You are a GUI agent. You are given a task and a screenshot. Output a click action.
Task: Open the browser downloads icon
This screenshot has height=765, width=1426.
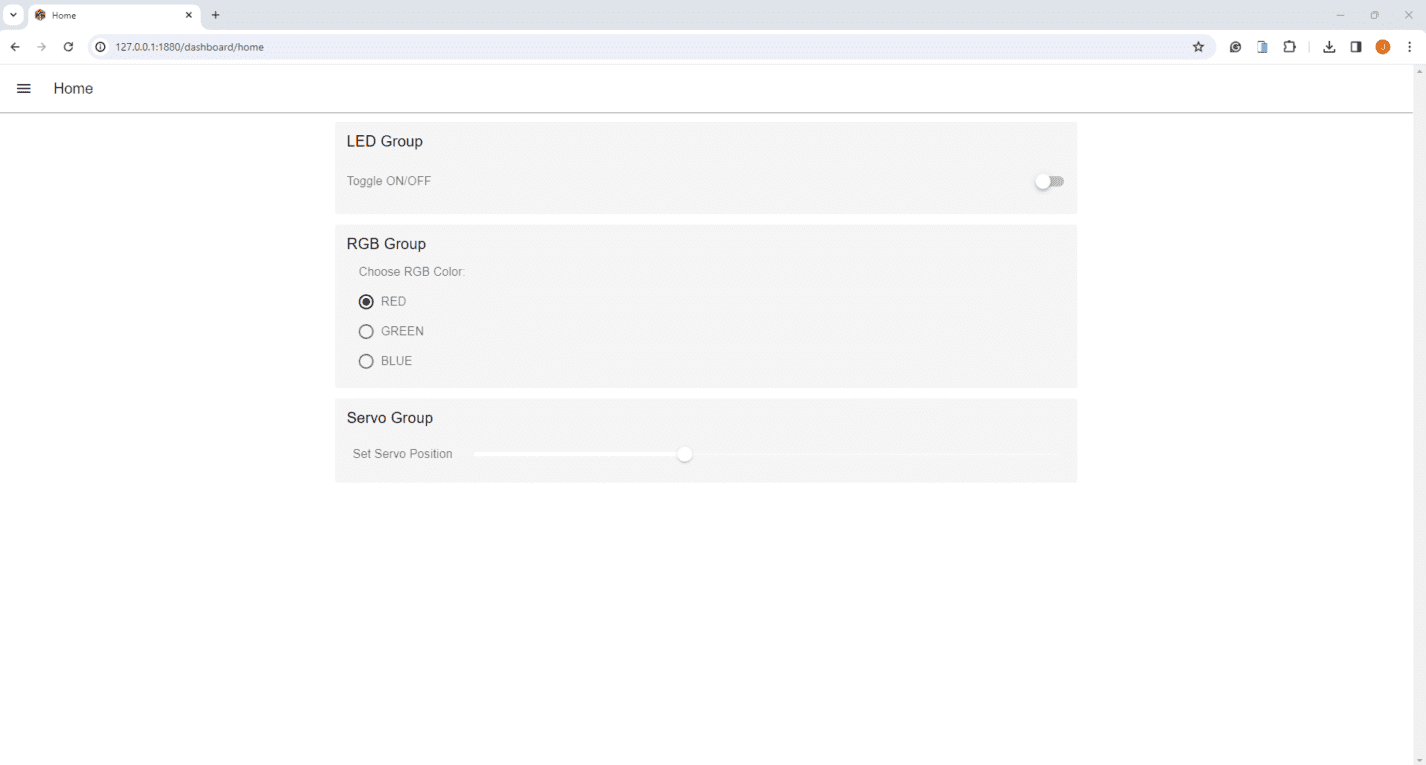1329,47
